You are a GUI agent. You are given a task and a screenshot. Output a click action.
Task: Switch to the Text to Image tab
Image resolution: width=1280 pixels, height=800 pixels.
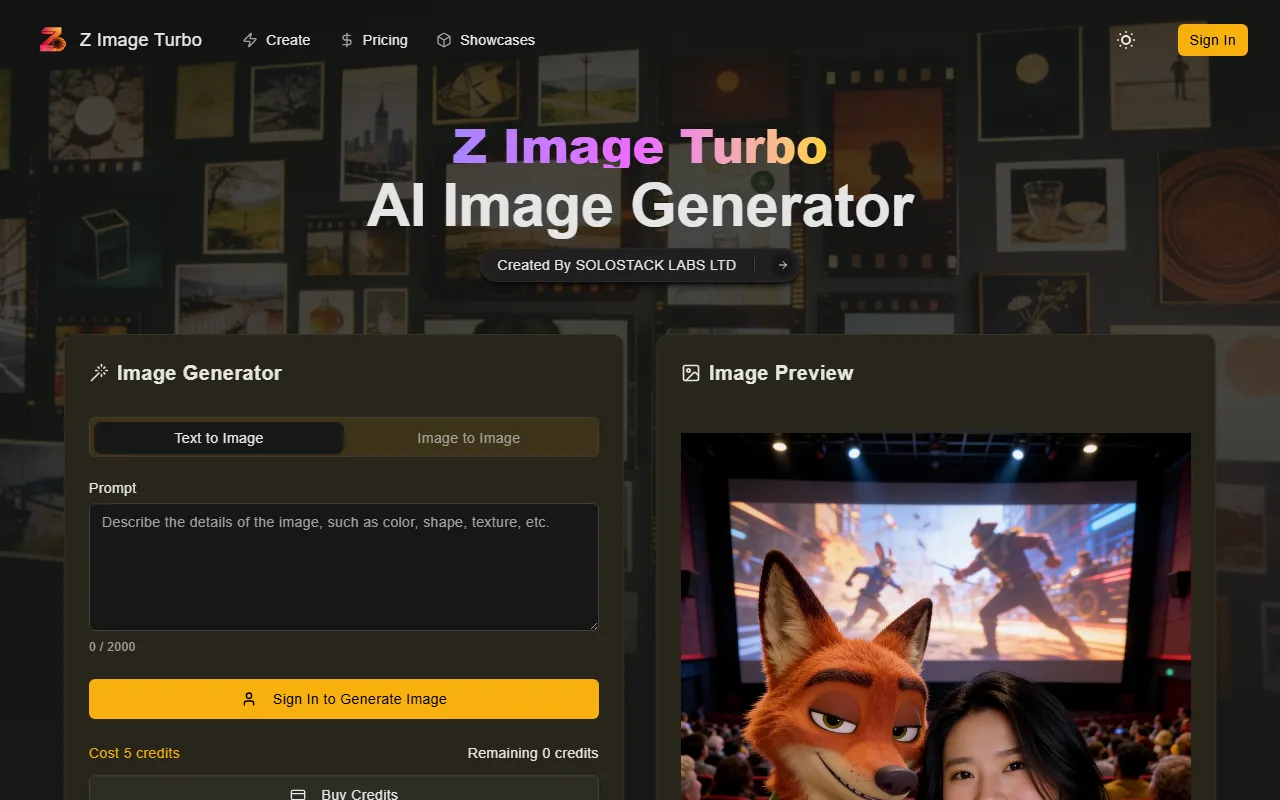tap(219, 438)
